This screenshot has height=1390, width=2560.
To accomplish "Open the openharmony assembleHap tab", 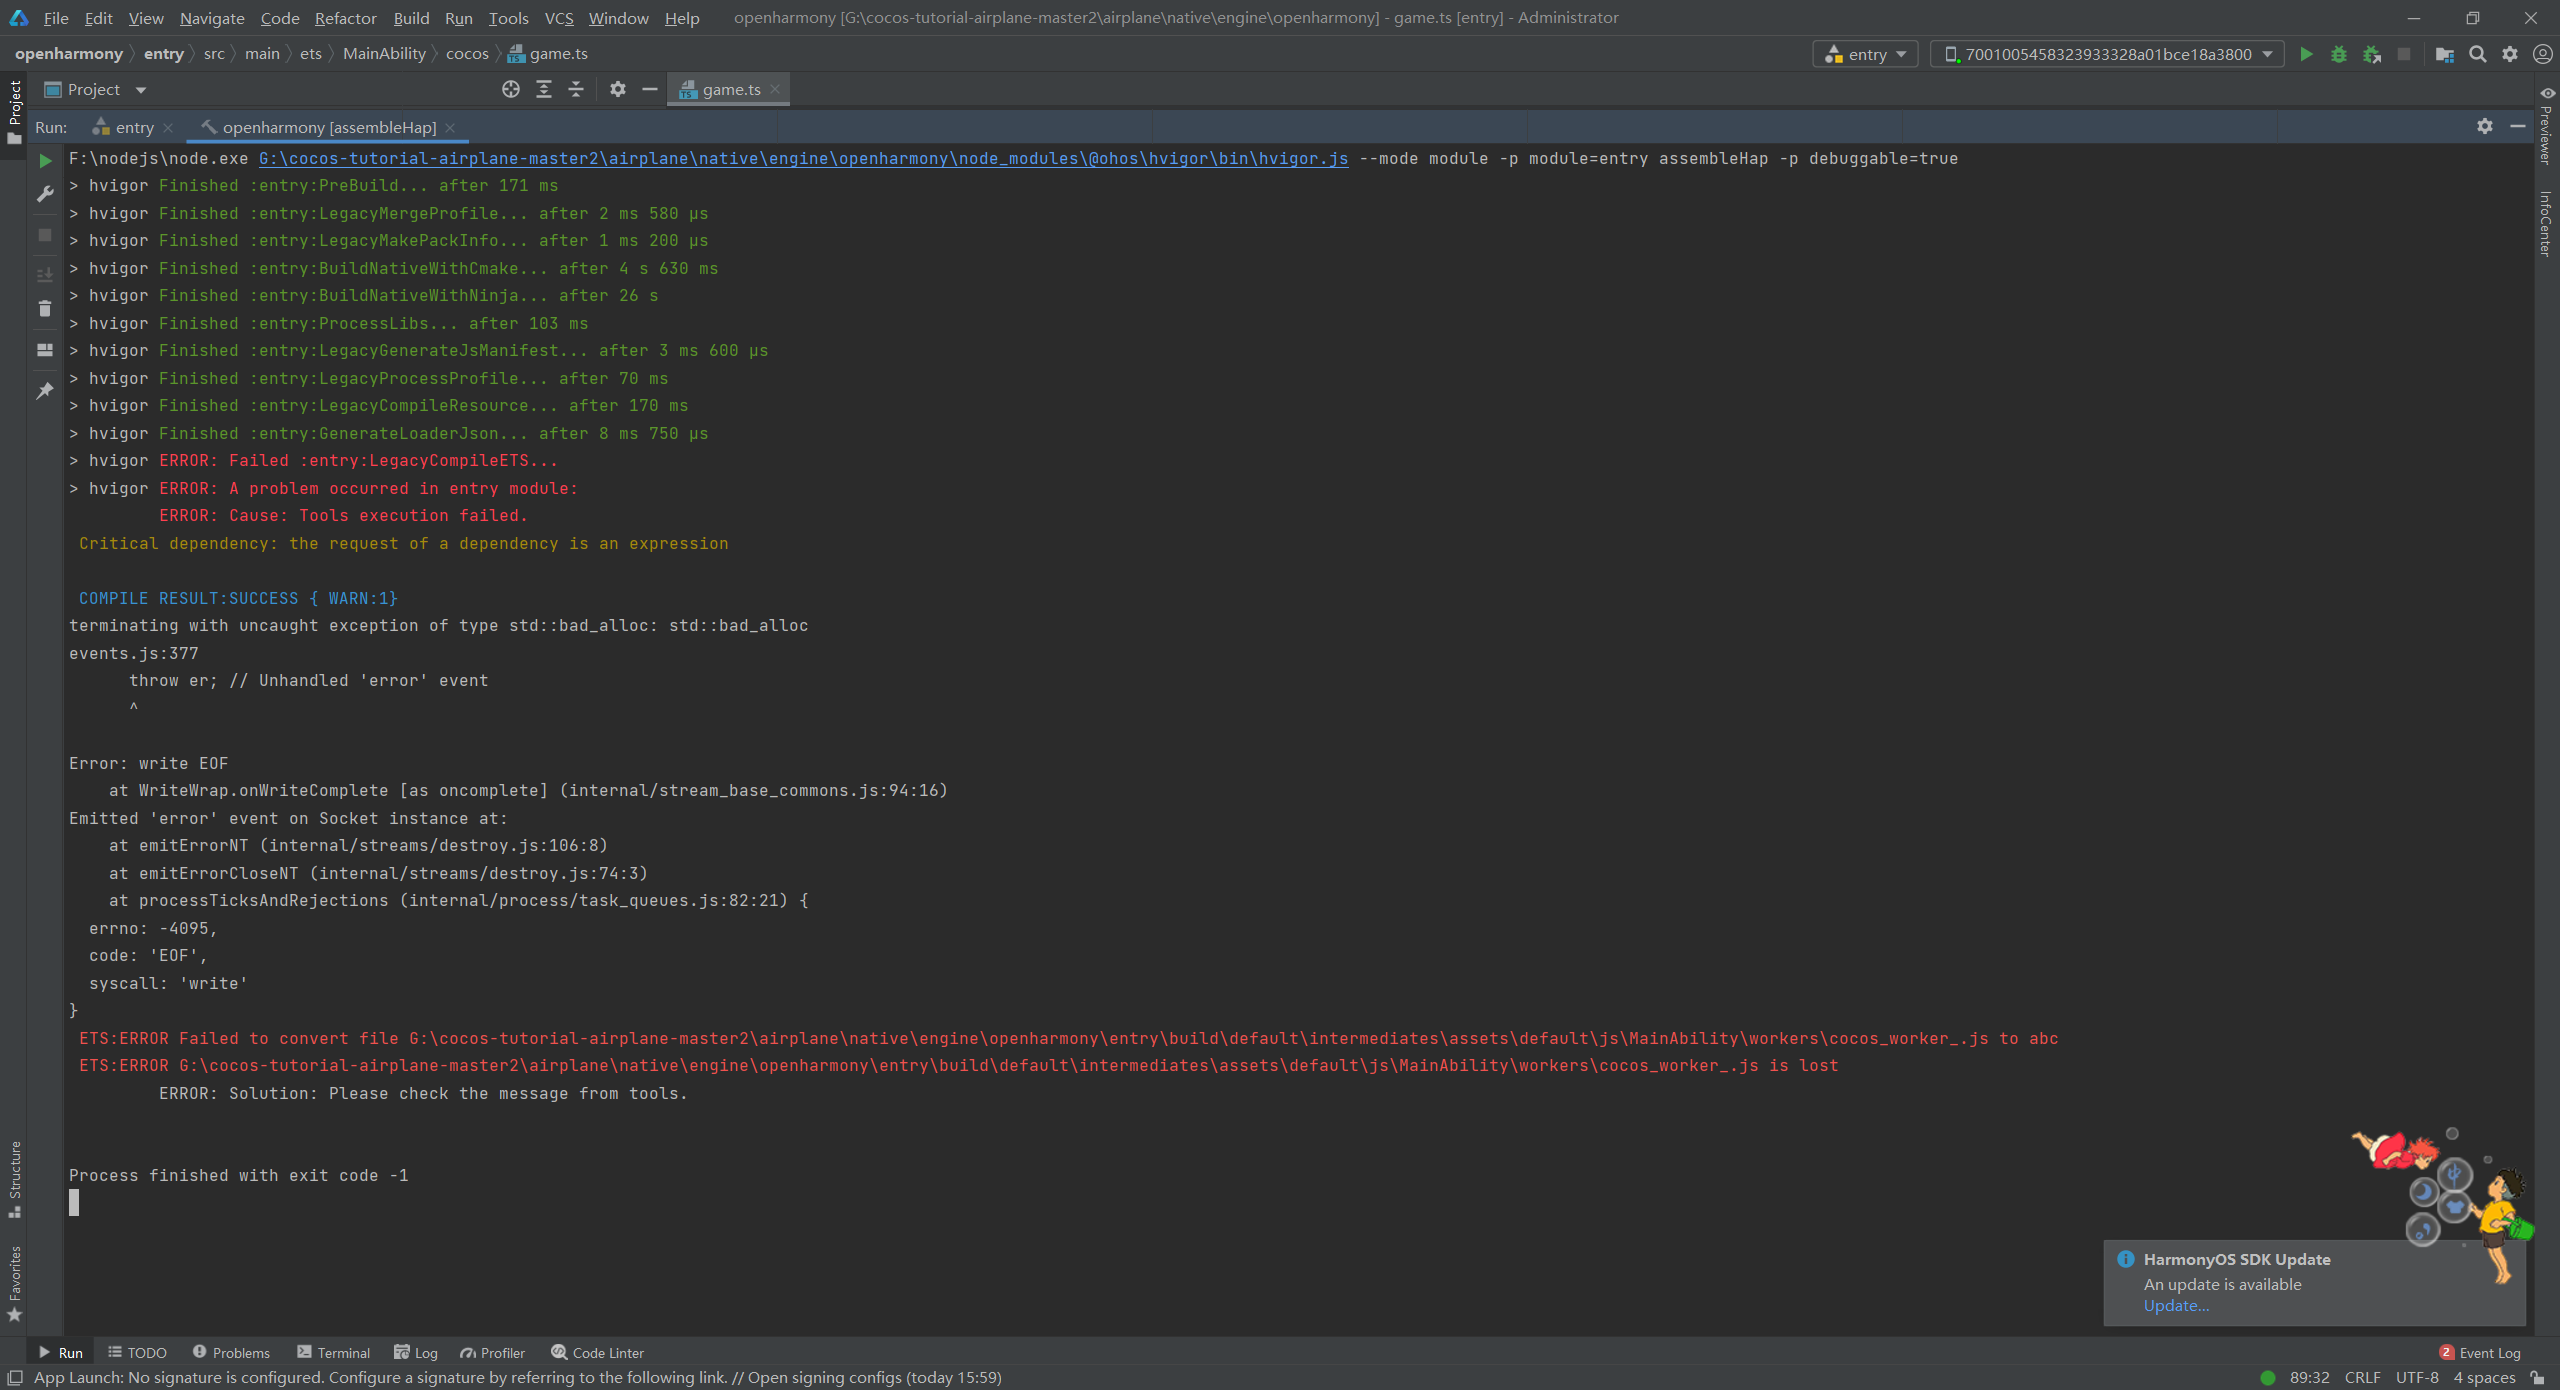I will 325,125.
